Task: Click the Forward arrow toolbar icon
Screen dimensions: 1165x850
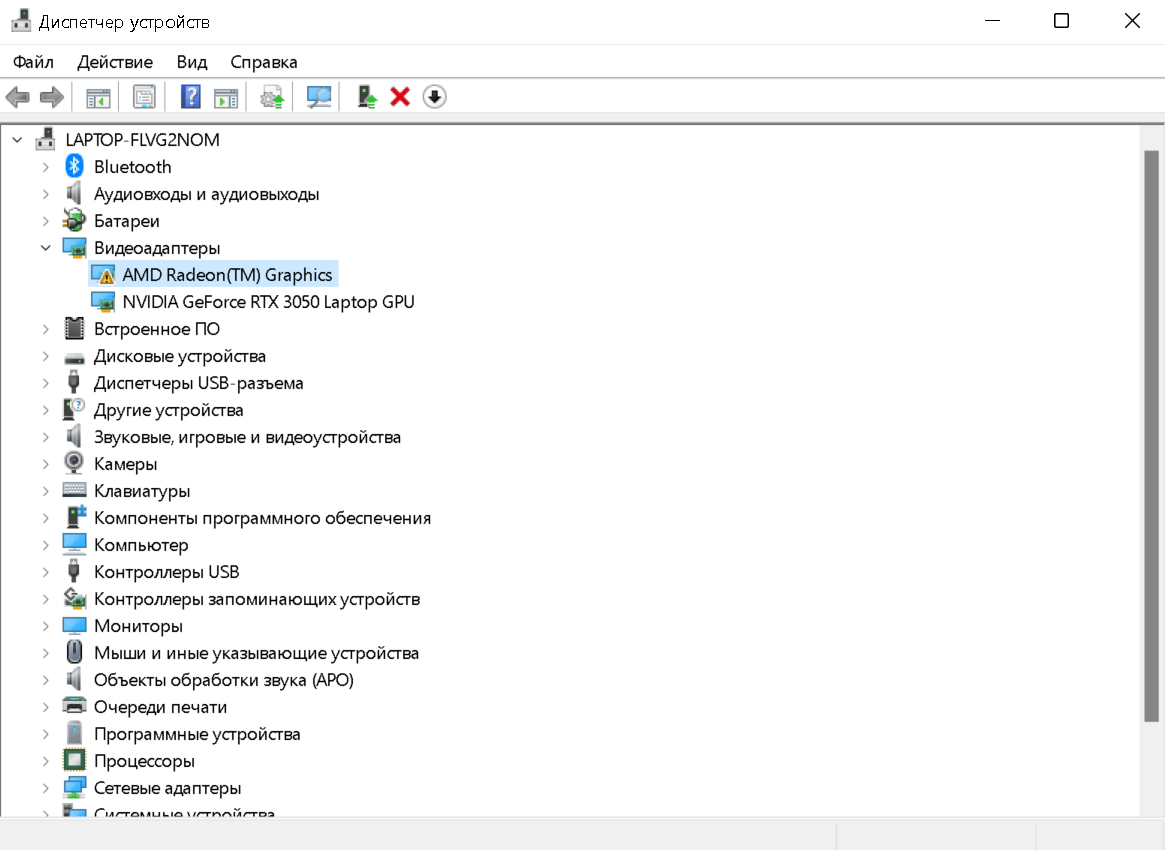Action: point(52,97)
